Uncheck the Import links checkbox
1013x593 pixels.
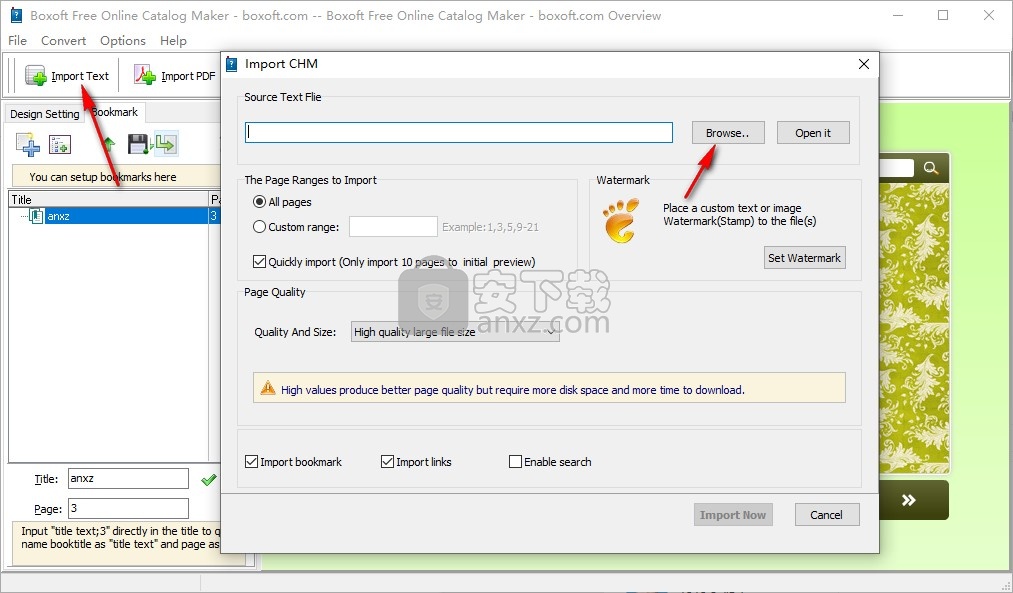[387, 462]
